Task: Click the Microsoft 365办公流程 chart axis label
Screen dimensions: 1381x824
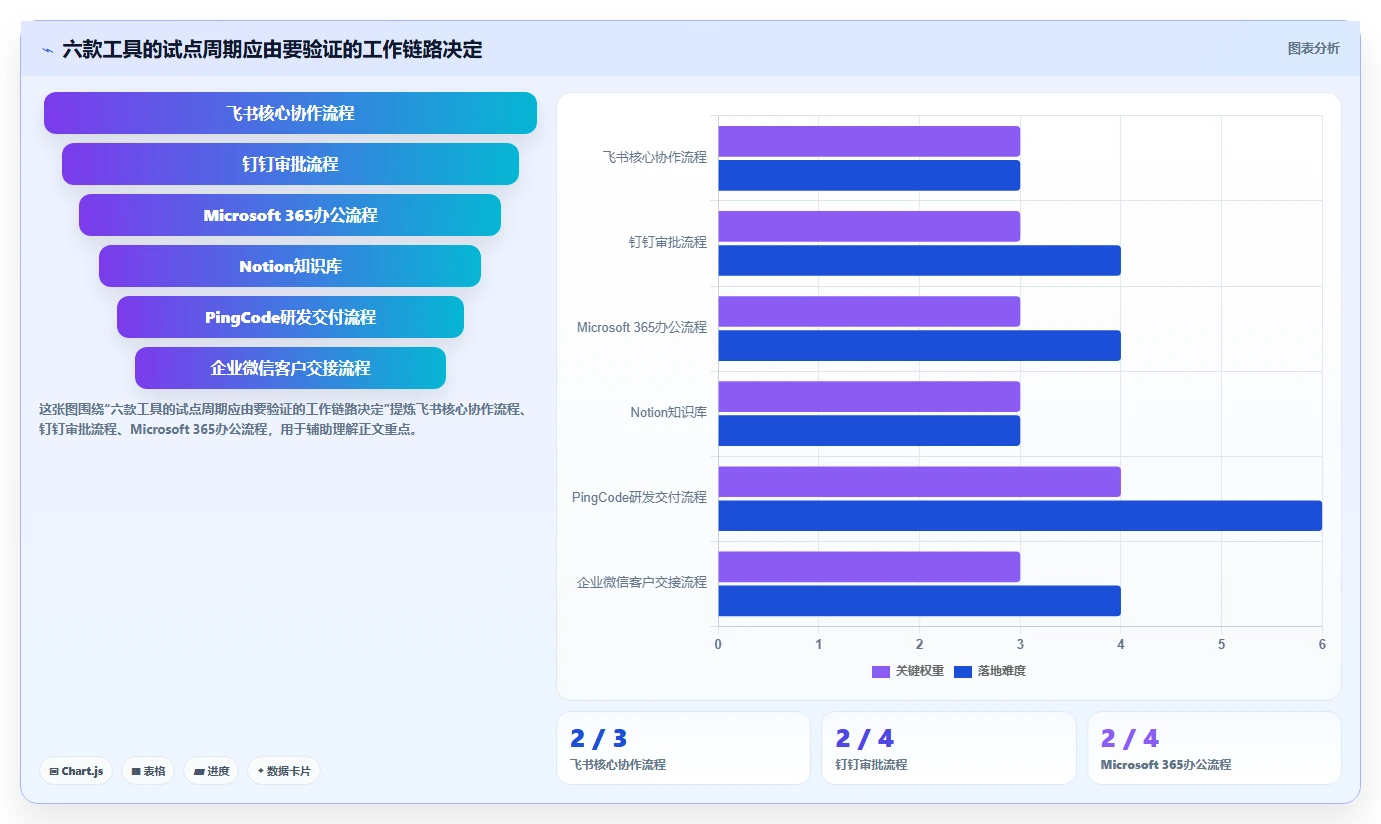Action: click(x=641, y=327)
